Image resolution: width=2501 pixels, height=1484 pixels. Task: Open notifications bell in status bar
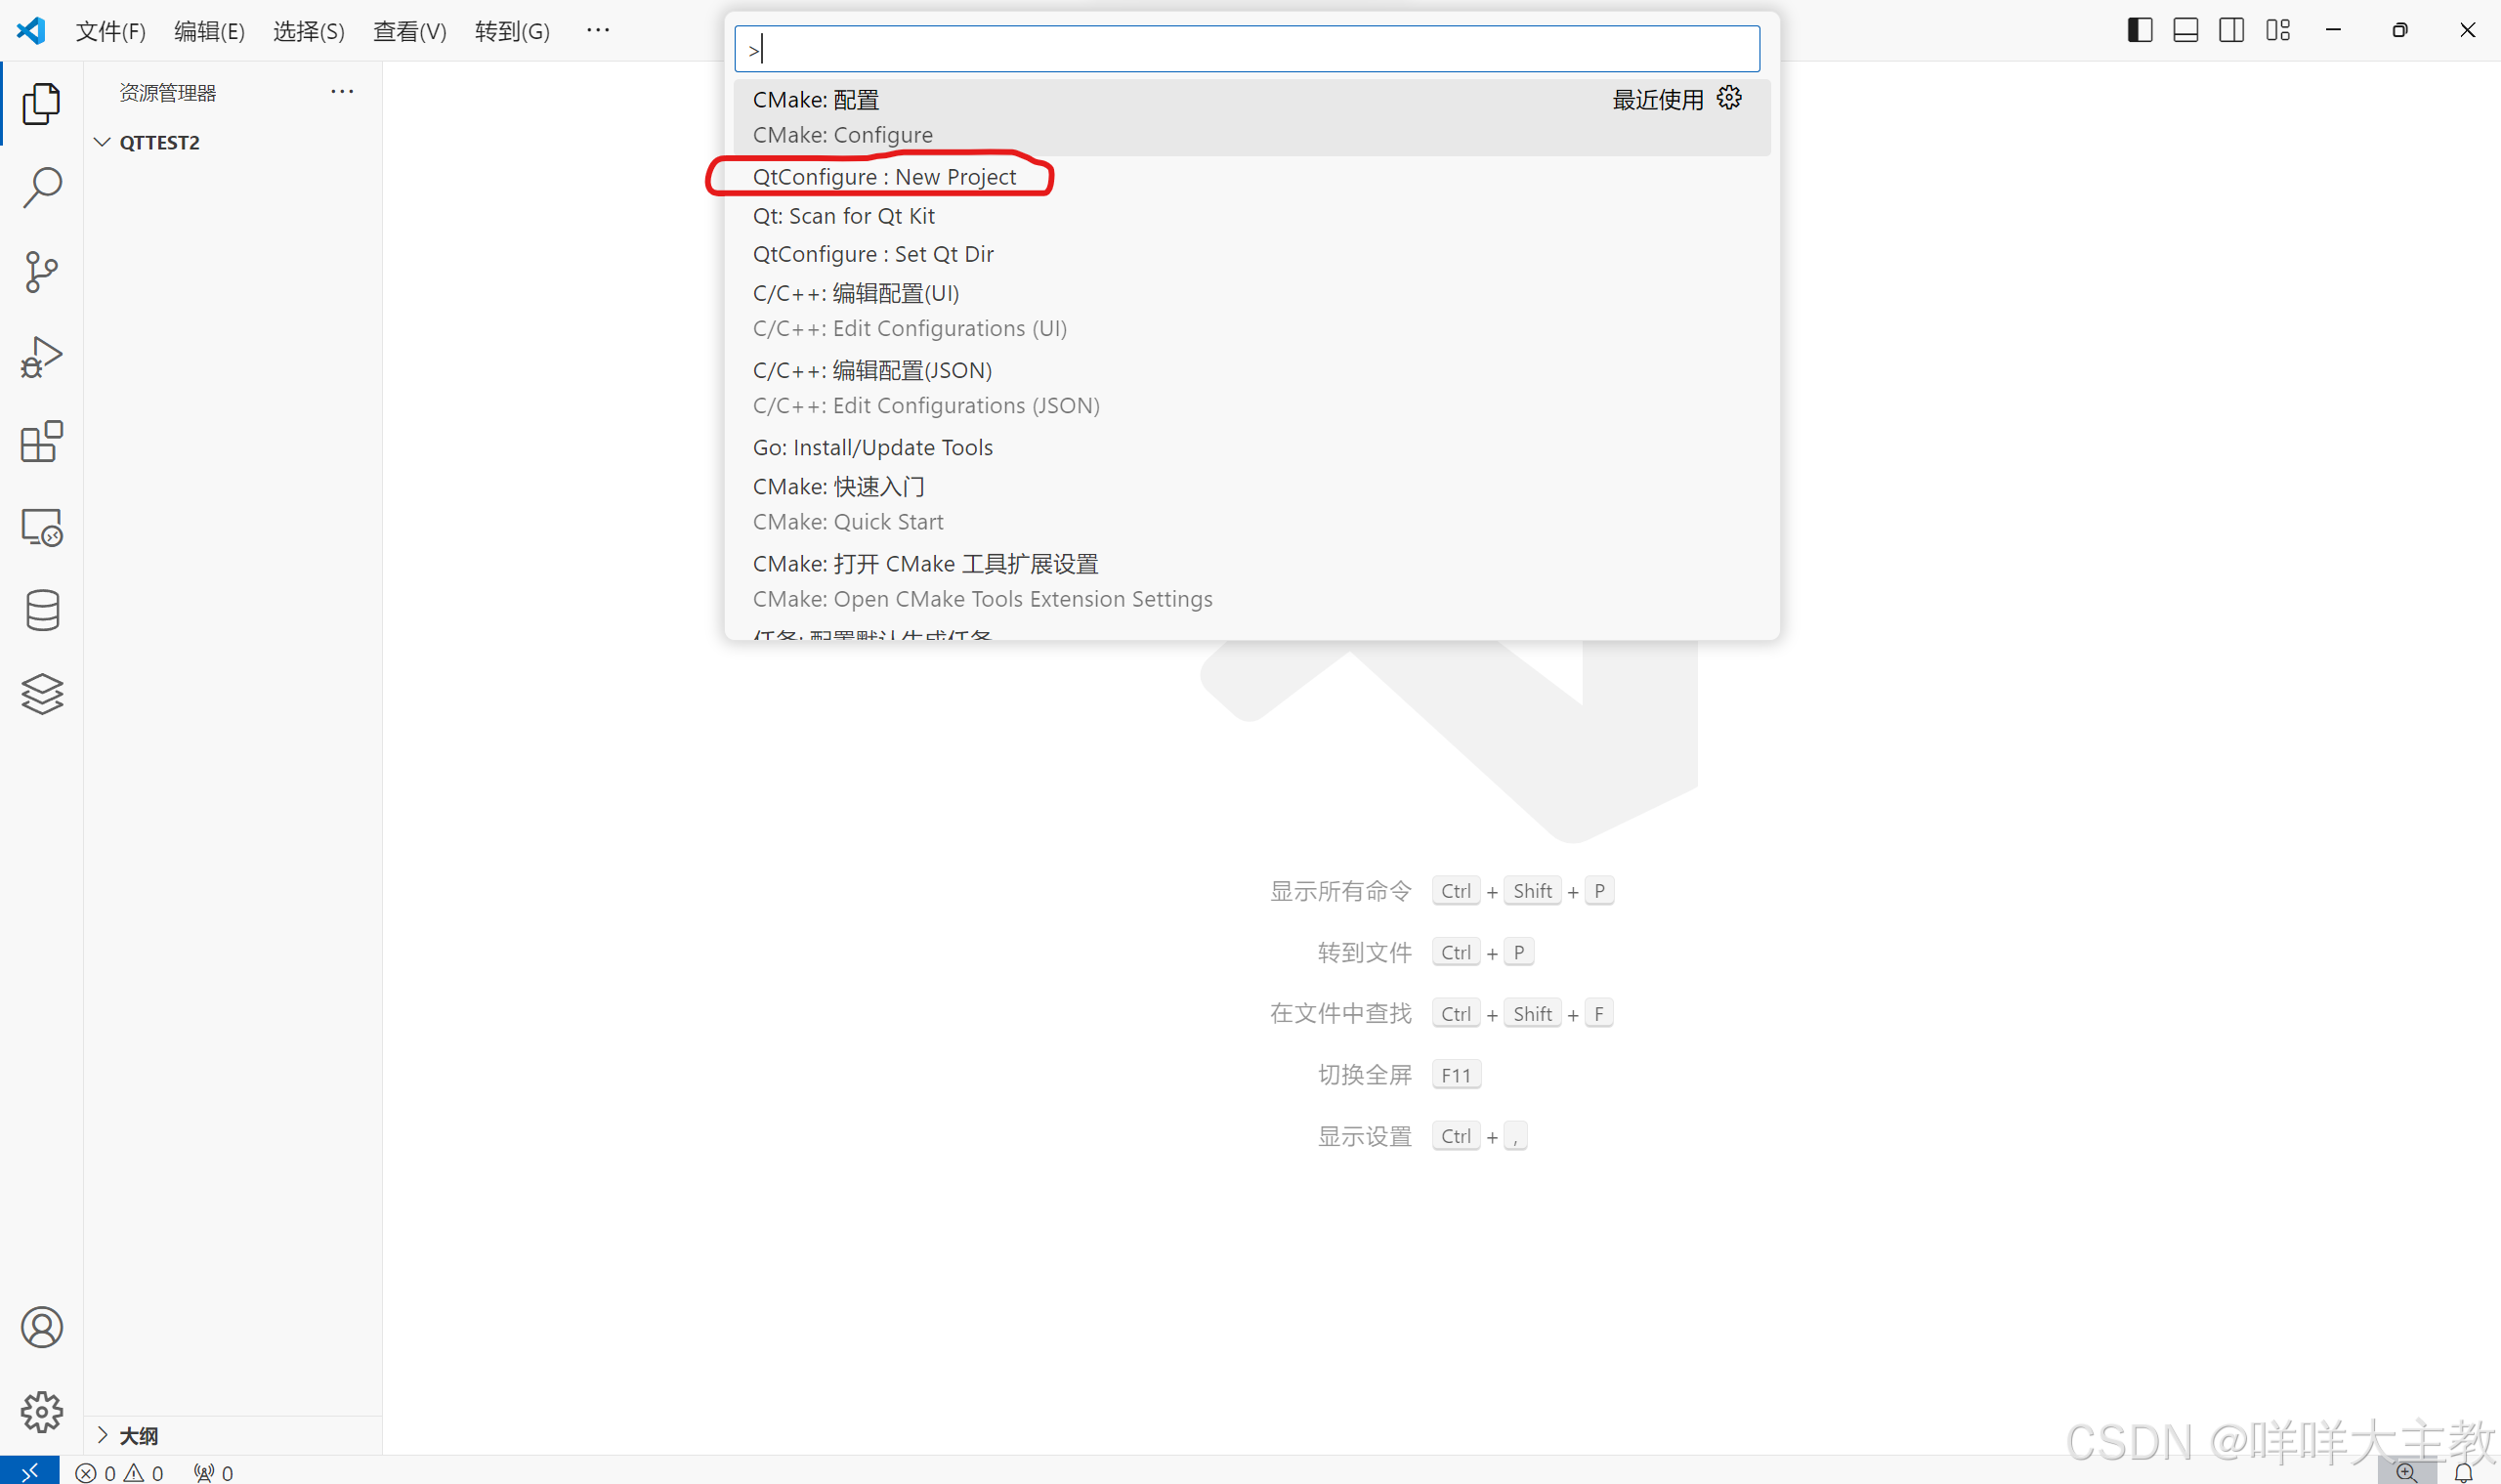click(x=2463, y=1472)
